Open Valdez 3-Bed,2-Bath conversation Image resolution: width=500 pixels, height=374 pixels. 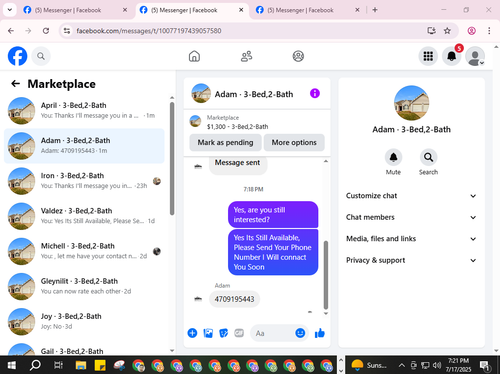point(84,216)
